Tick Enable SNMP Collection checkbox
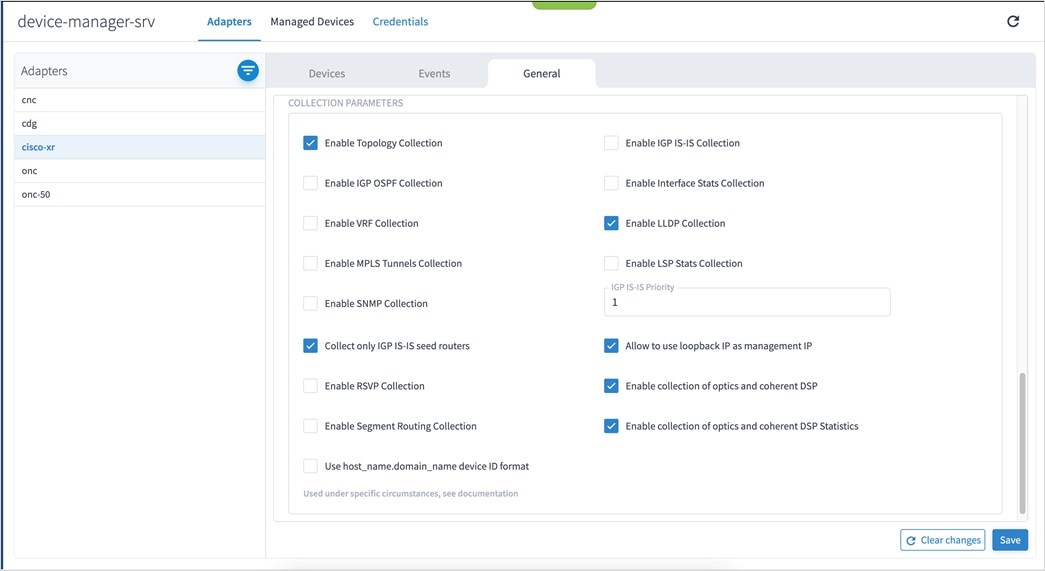The image size is (1045, 571). pyautogui.click(x=310, y=303)
